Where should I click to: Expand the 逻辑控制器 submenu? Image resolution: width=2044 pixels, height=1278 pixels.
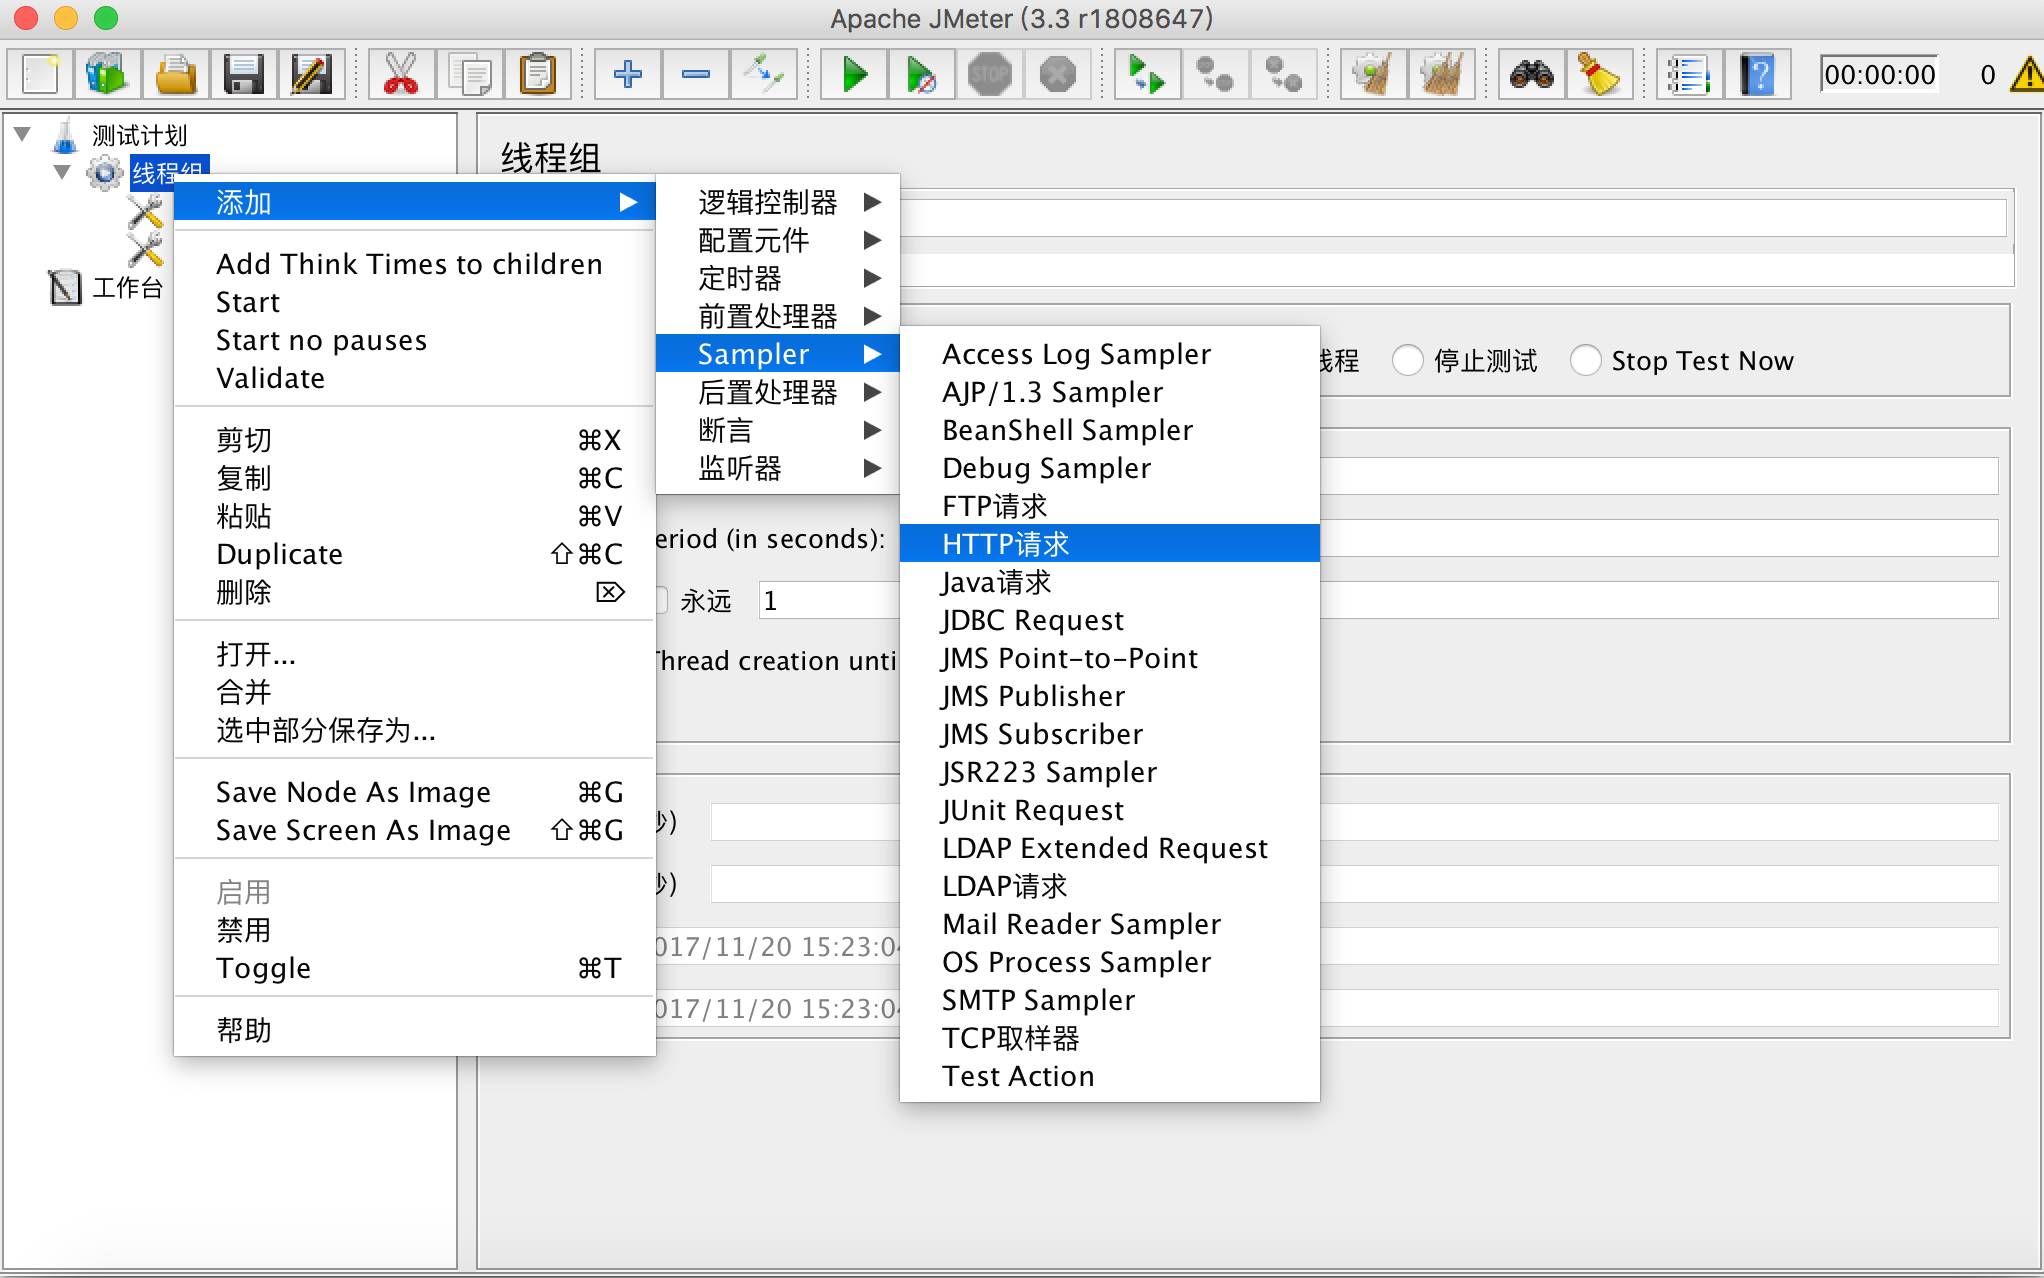pyautogui.click(x=778, y=202)
